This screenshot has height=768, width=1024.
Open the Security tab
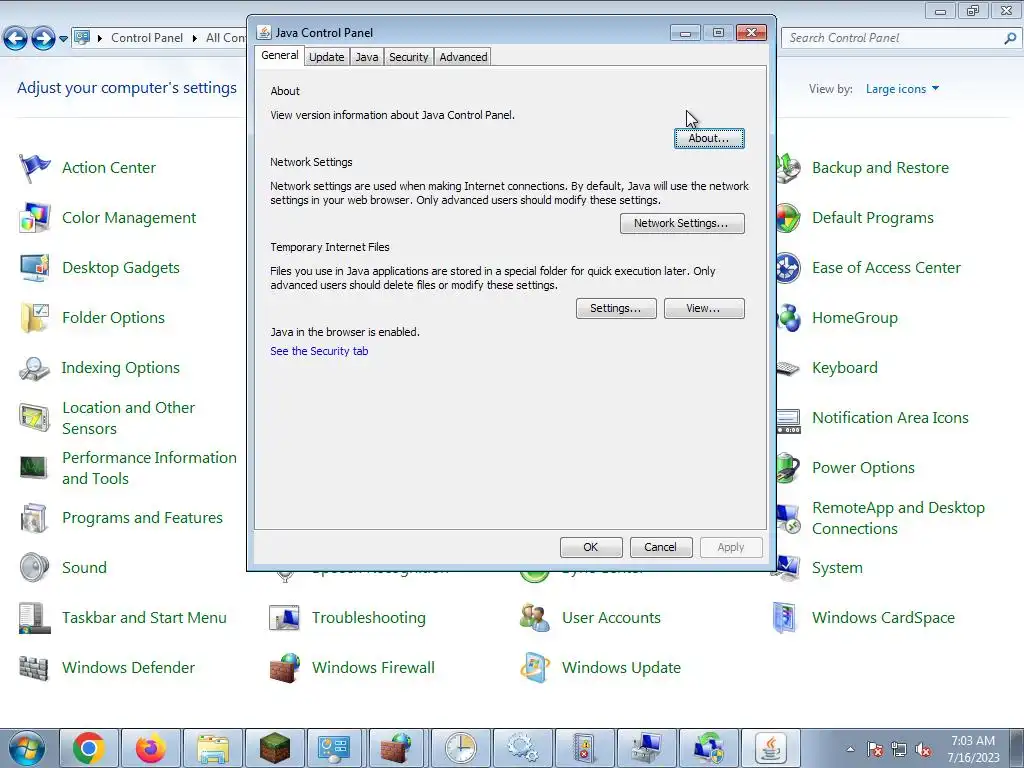click(408, 57)
